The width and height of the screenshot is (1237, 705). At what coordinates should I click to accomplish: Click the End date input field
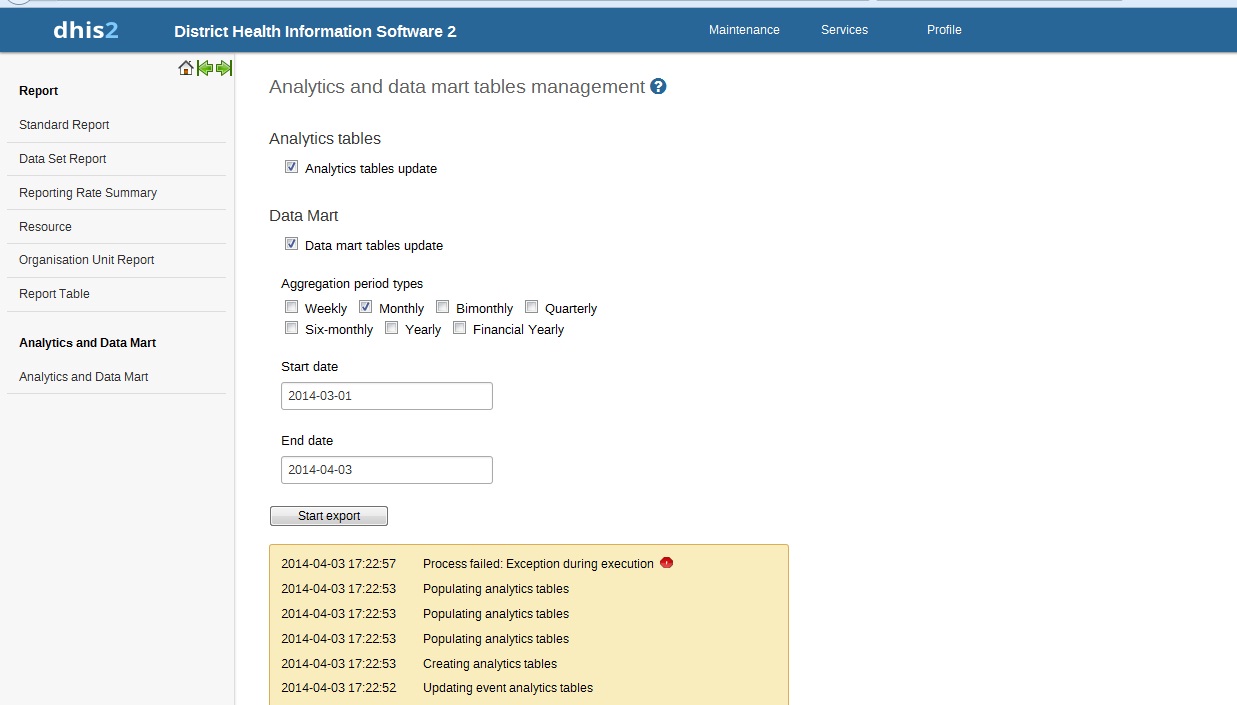click(387, 470)
